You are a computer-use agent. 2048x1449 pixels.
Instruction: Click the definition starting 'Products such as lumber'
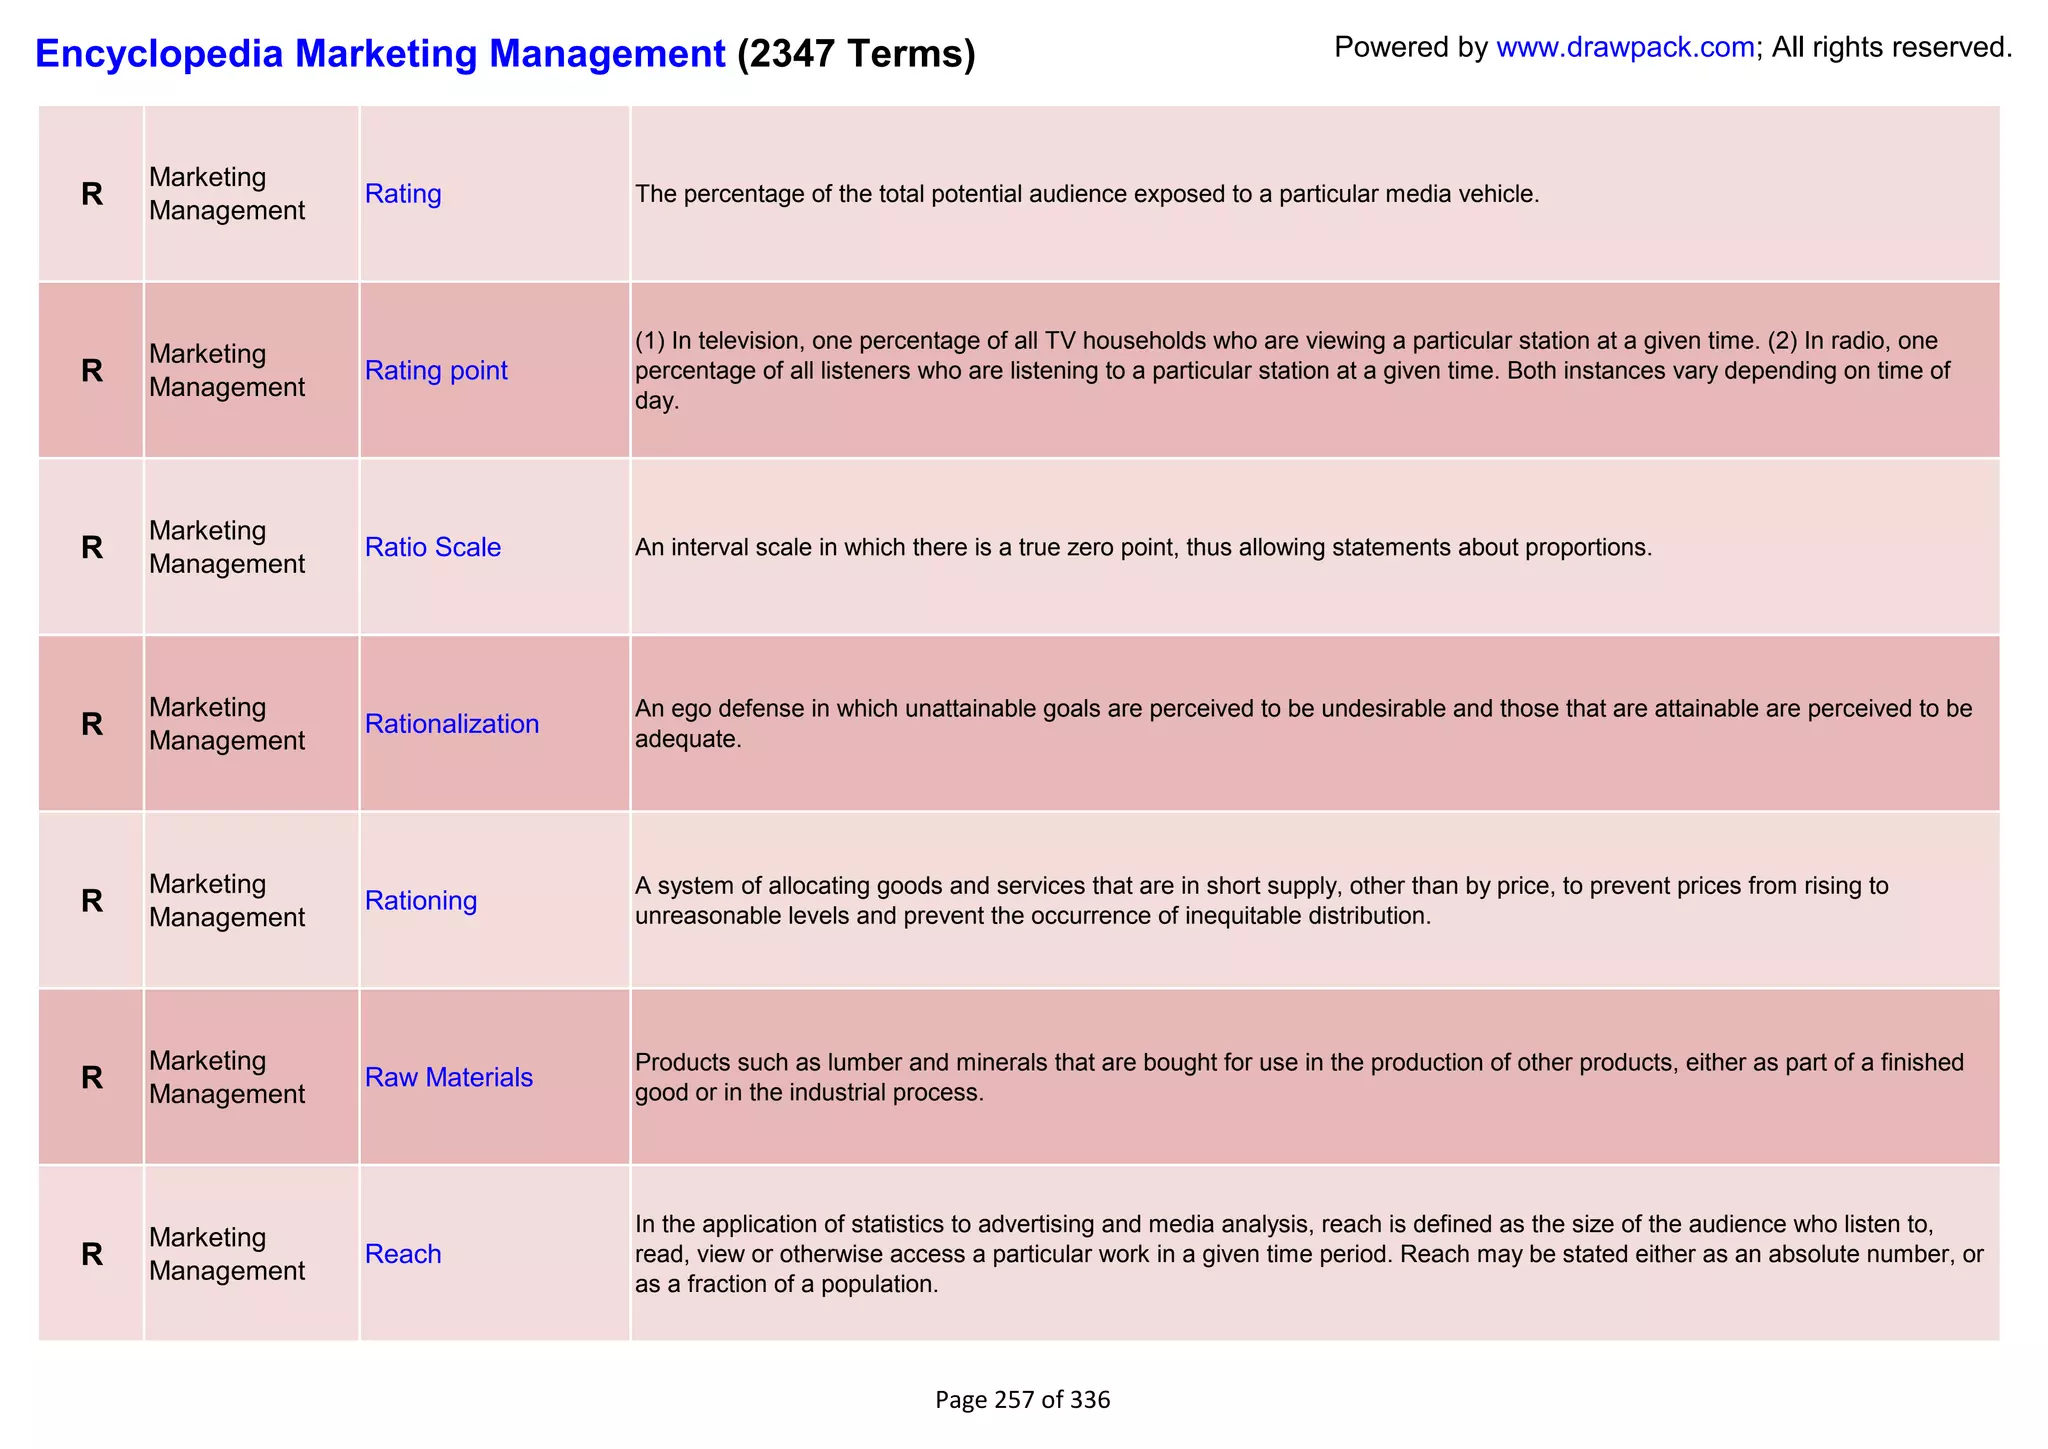click(1300, 1077)
